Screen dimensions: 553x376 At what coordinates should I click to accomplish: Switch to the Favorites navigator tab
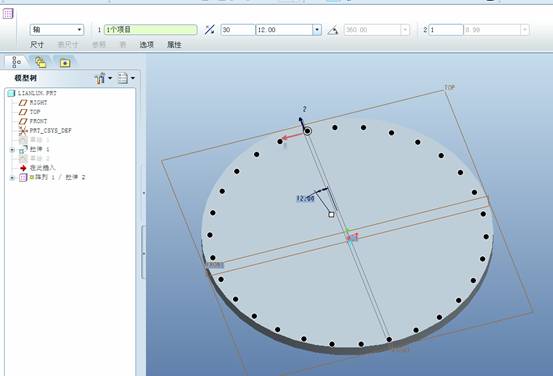point(65,63)
